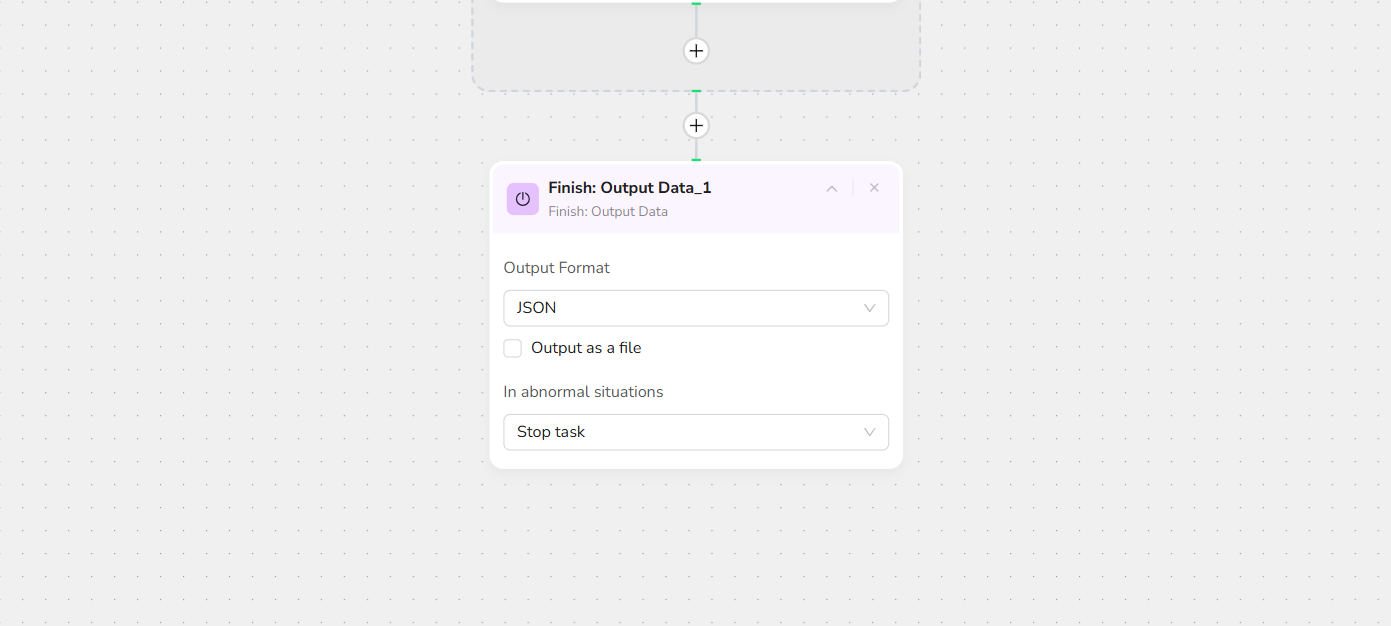The image size is (1391, 626).
Task: Click the "Output Format" field label
Action: [556, 268]
